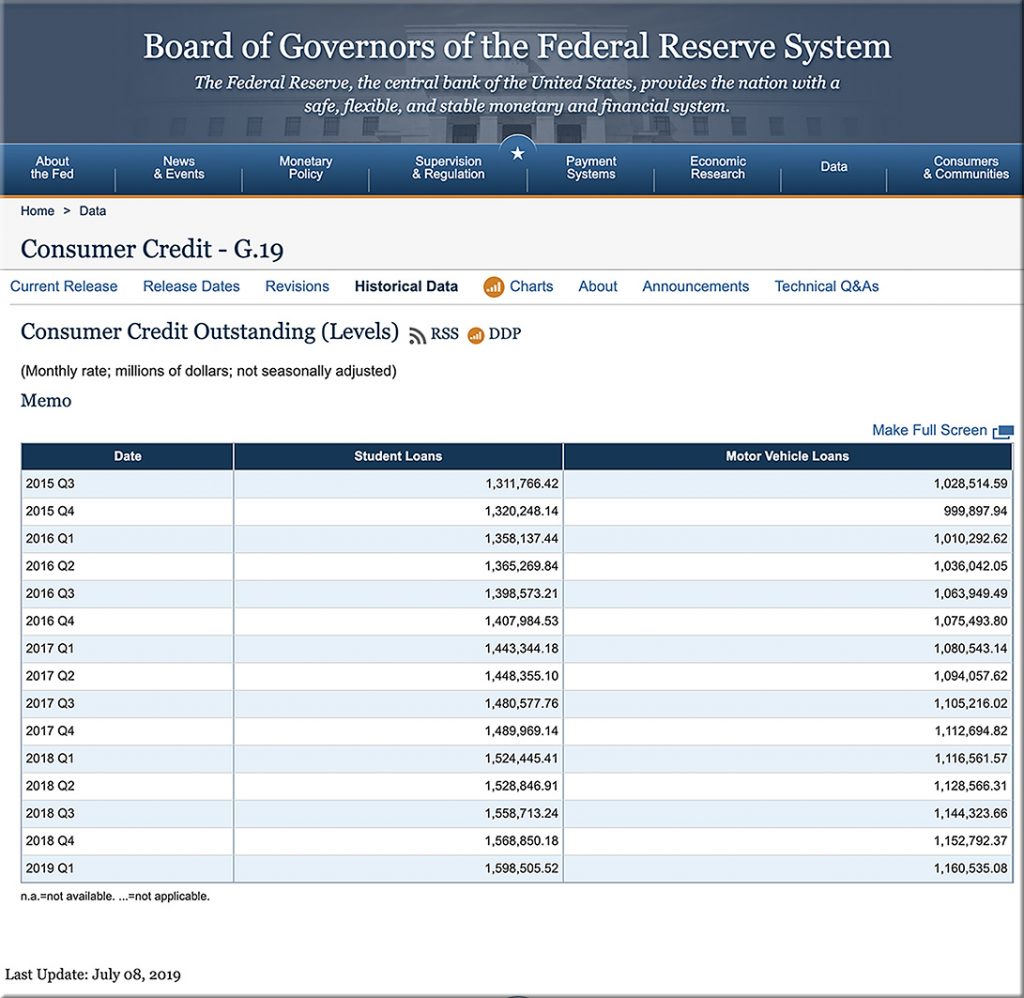1024x998 pixels.
Task: Go to Home breadcrumb link
Action: 37,211
